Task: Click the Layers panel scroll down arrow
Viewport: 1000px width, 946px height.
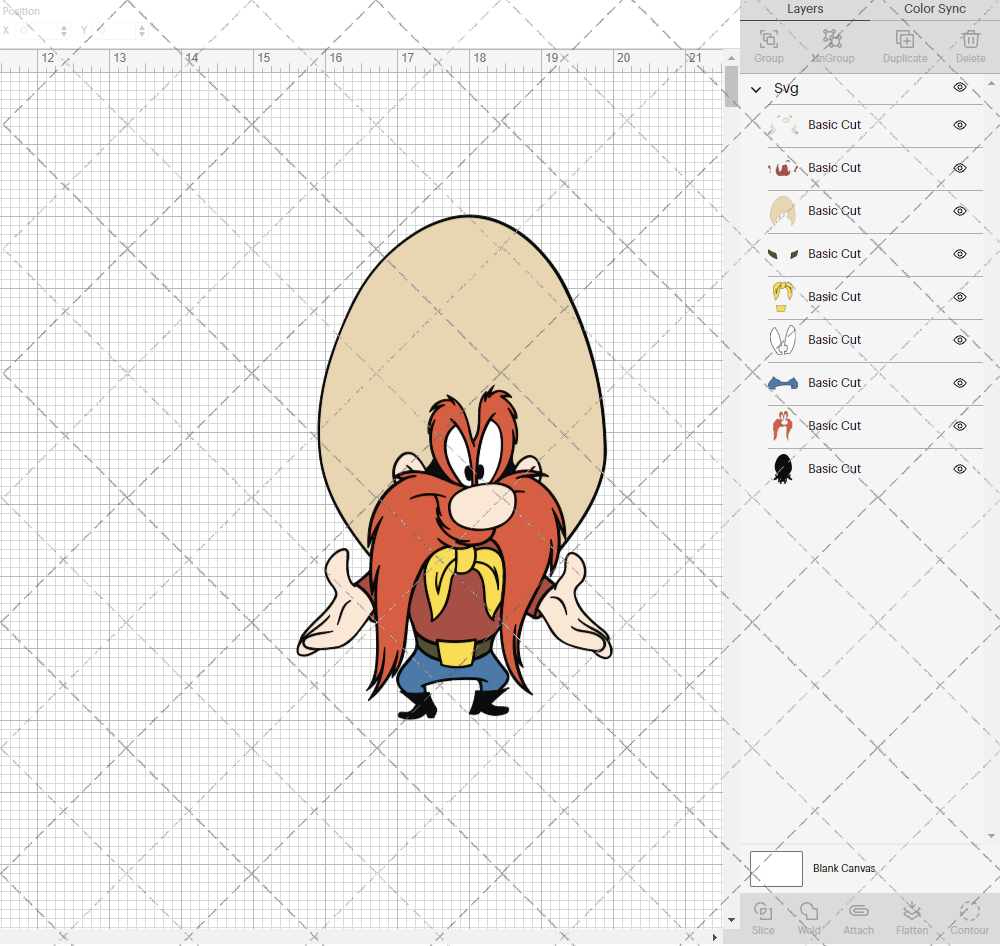Action: coord(990,836)
